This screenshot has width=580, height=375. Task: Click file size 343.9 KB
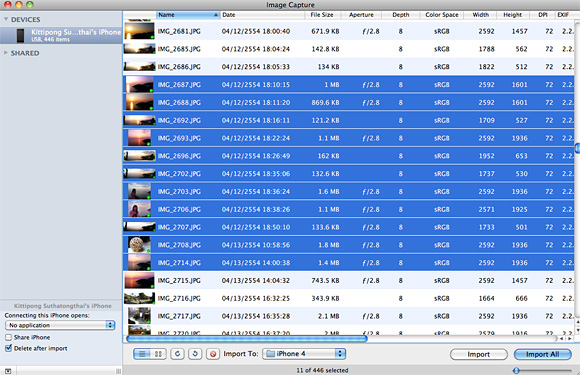click(325, 298)
